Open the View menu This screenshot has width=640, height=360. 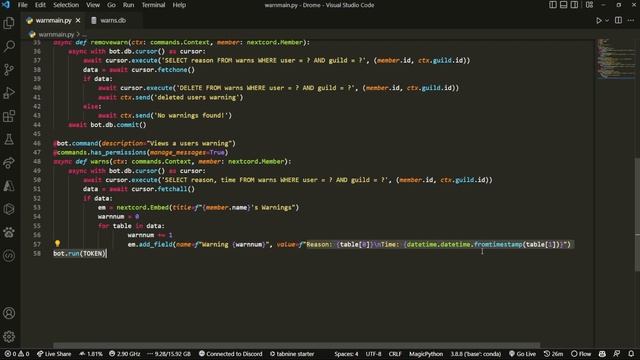point(93,5)
